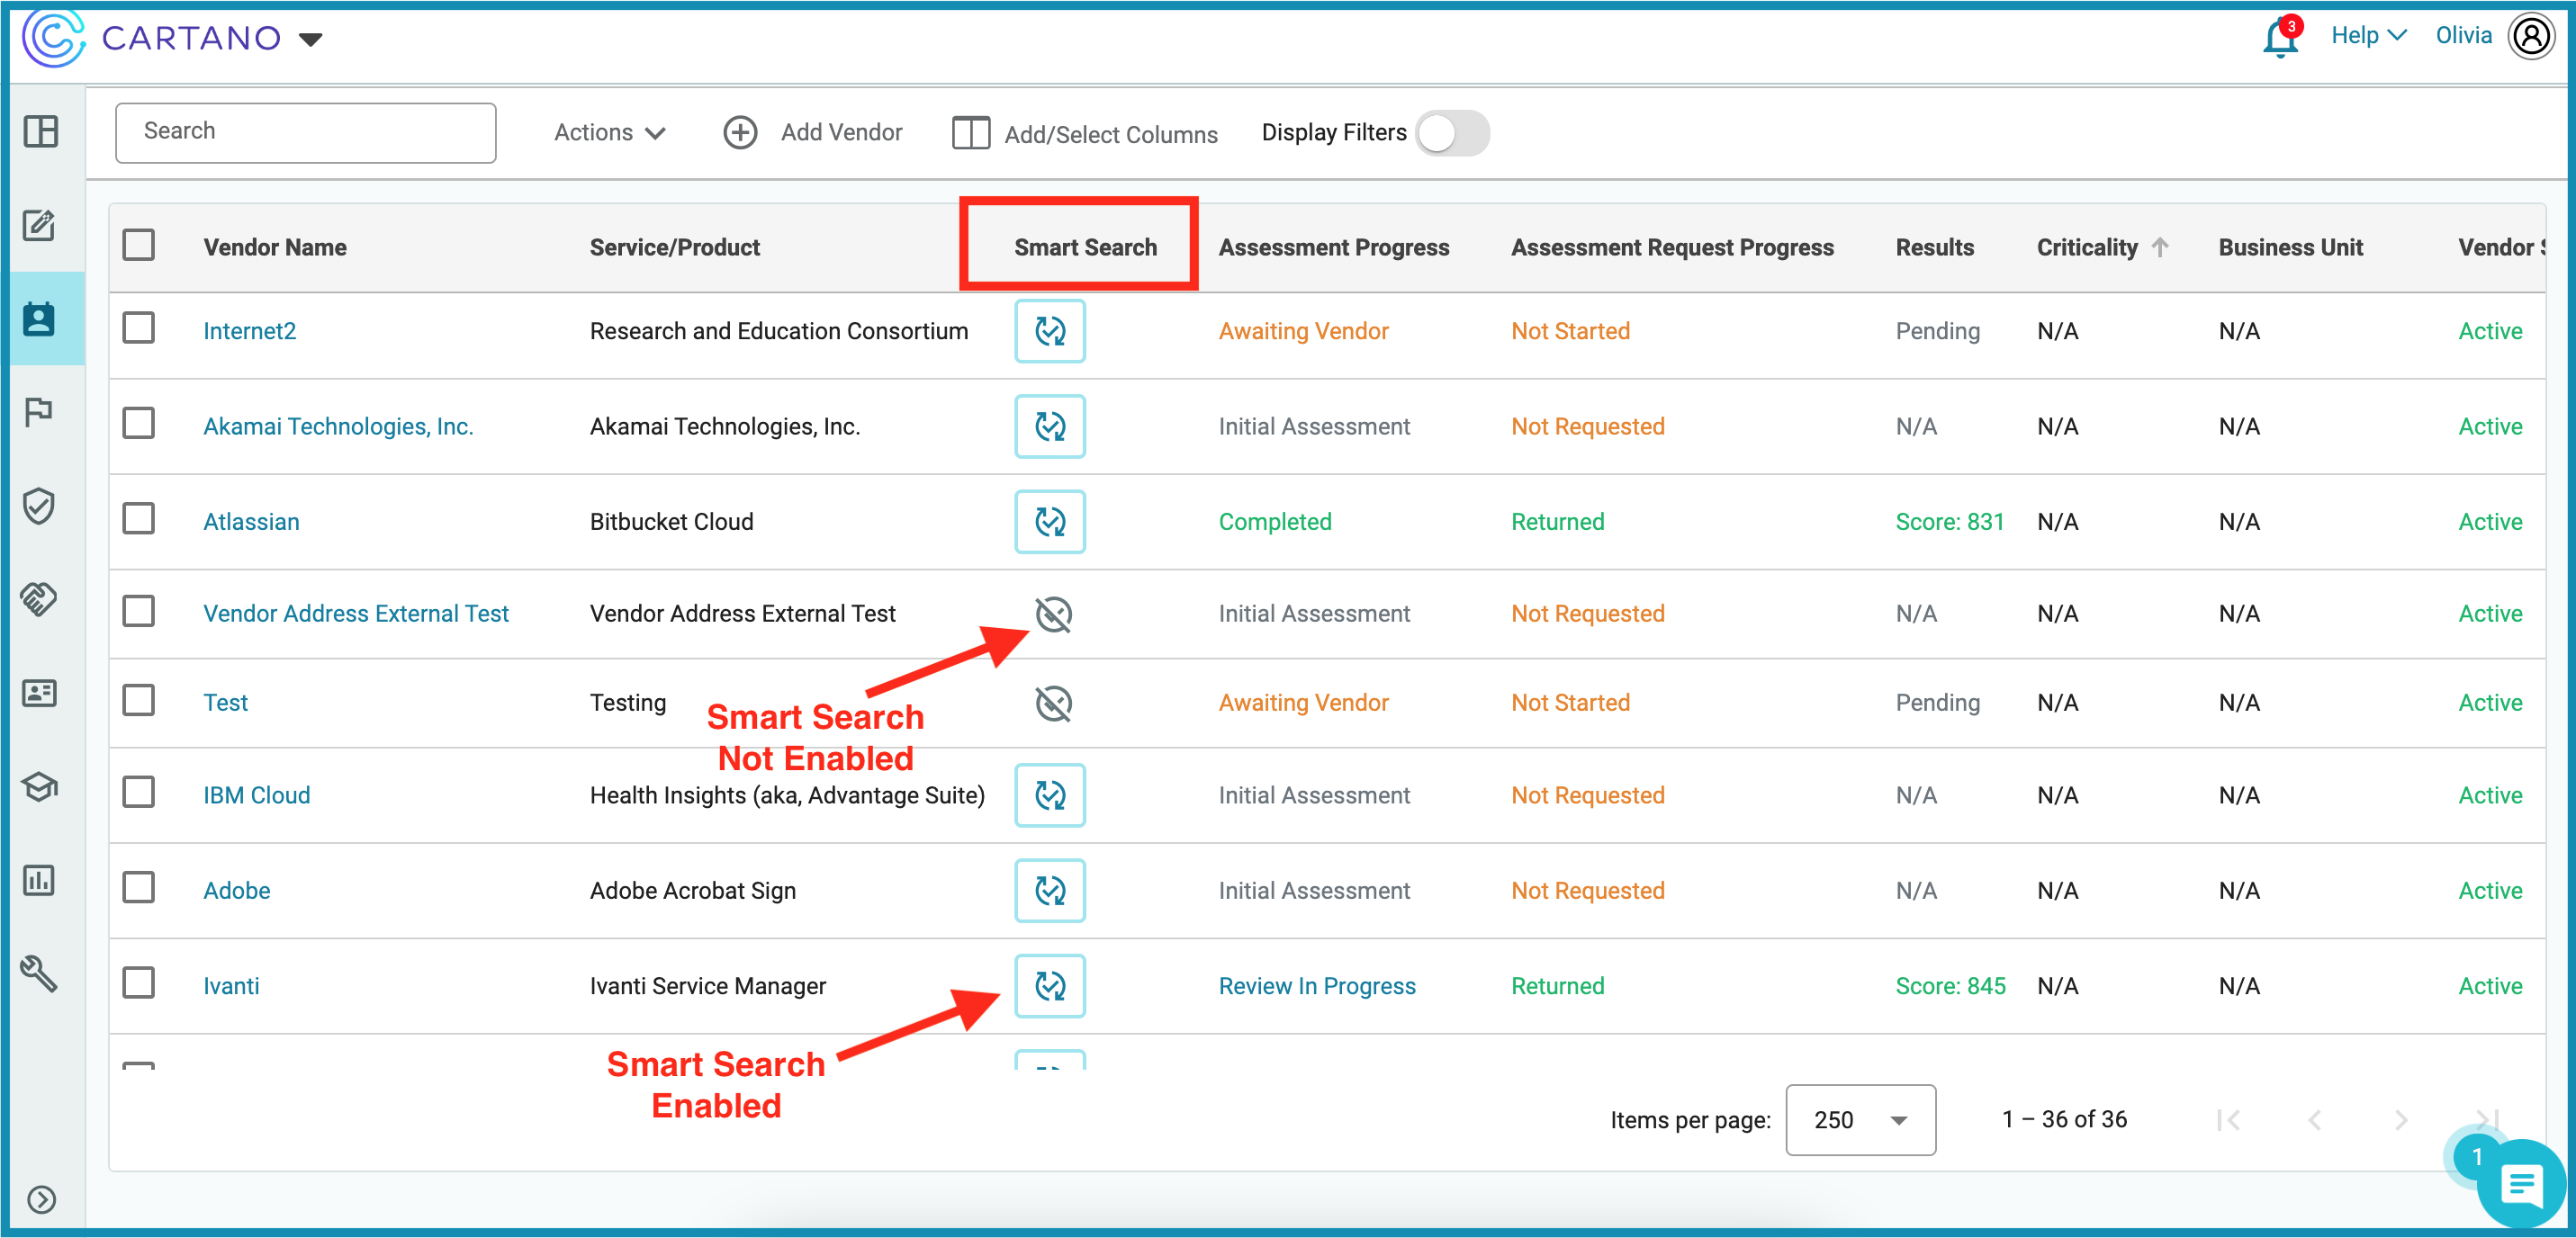Open the graduation cap training icon
This screenshot has height=1238, width=2576.
click(x=40, y=787)
